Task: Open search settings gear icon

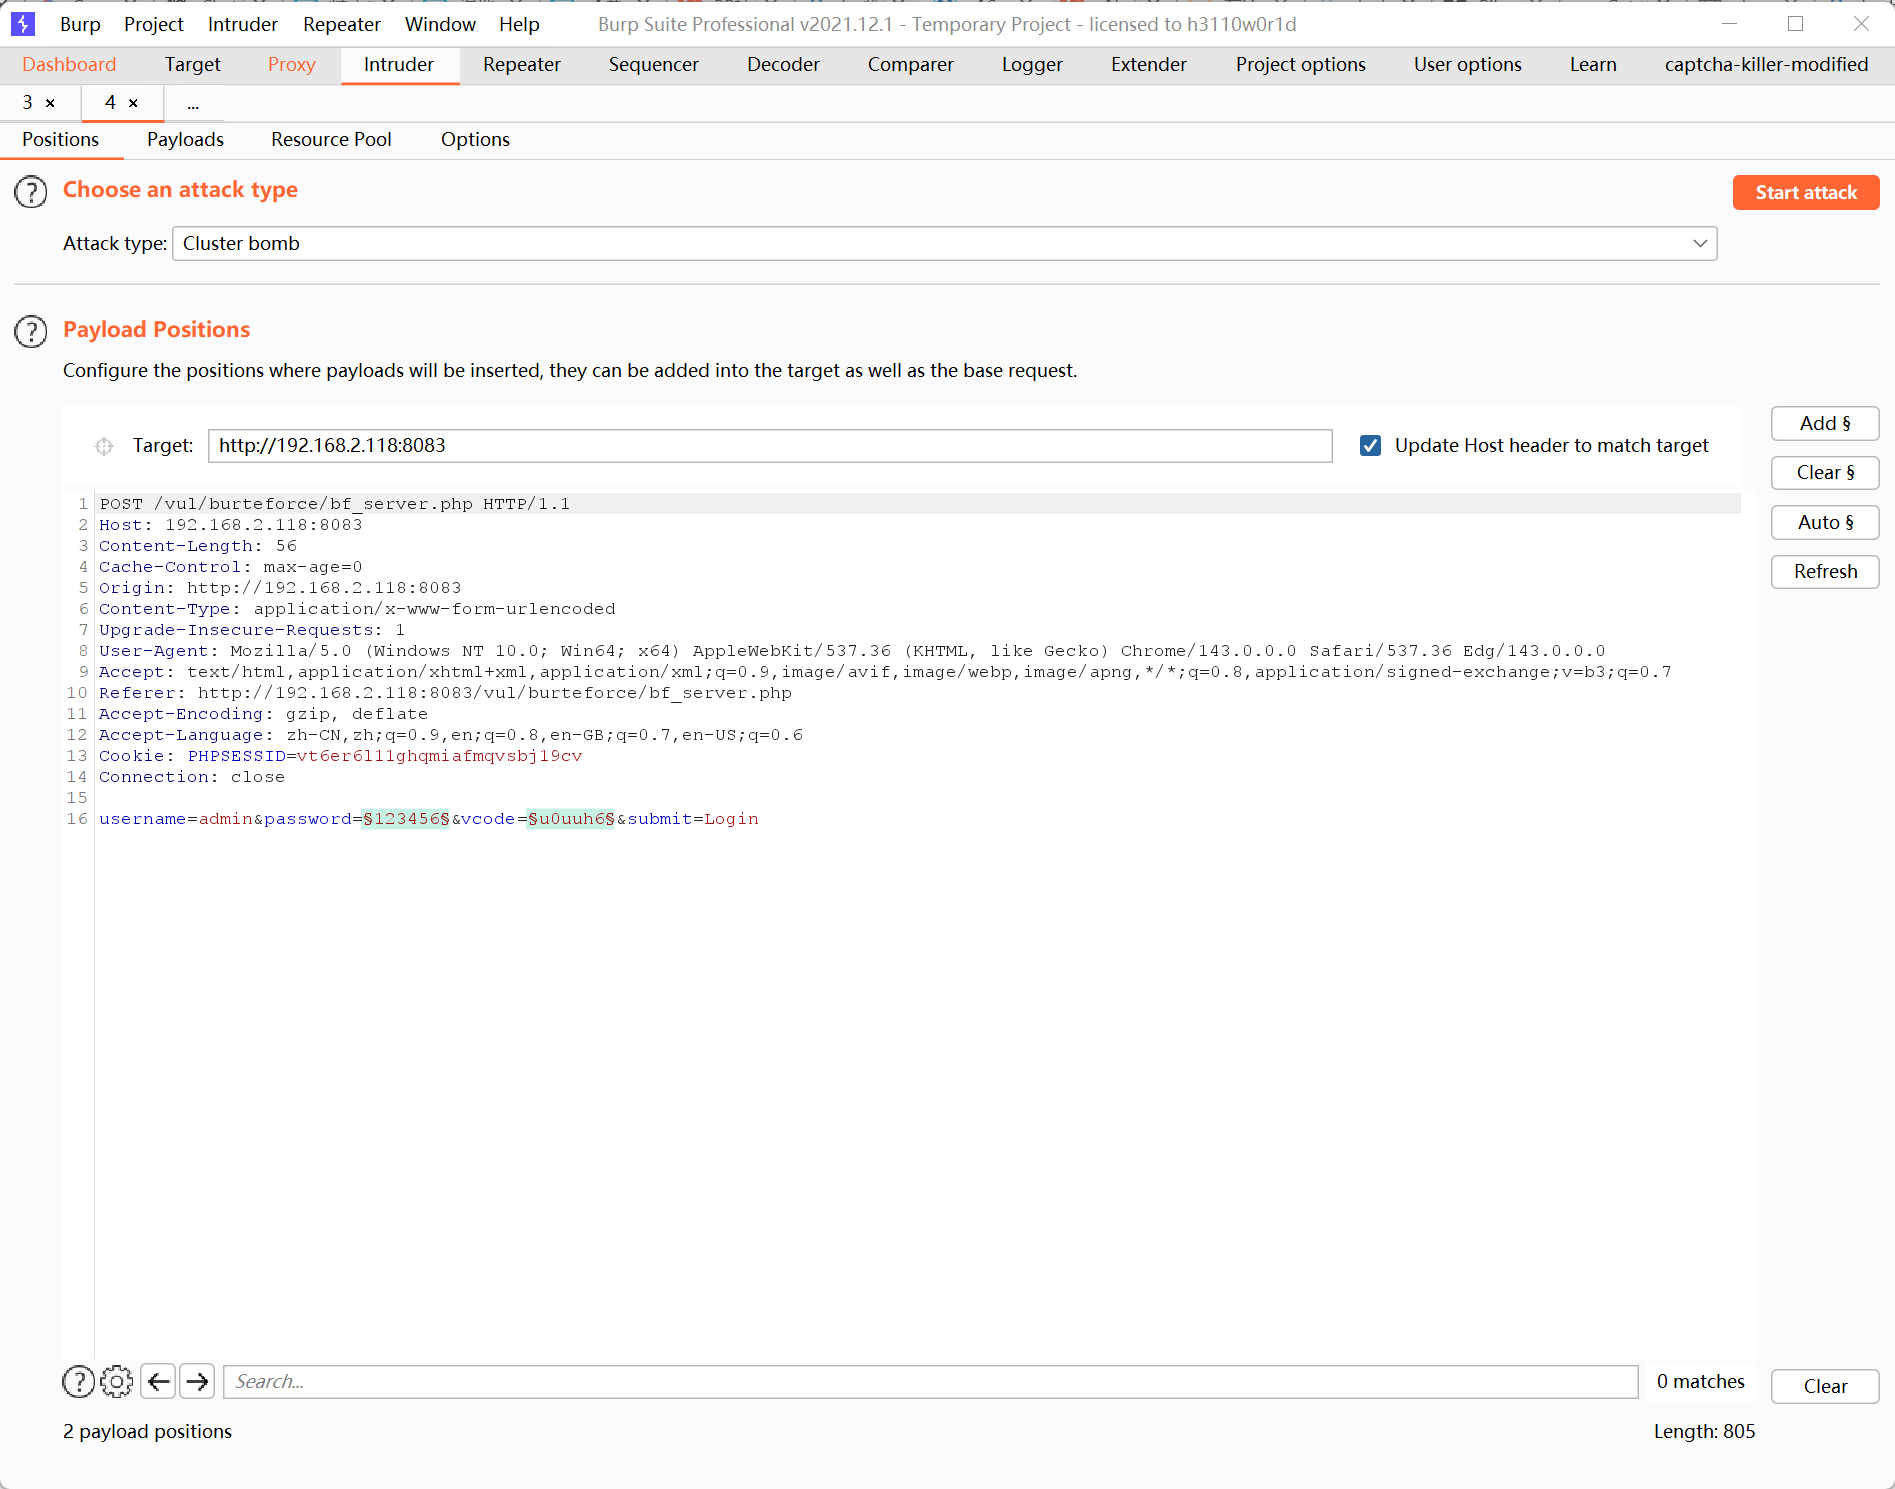Action: click(x=117, y=1381)
